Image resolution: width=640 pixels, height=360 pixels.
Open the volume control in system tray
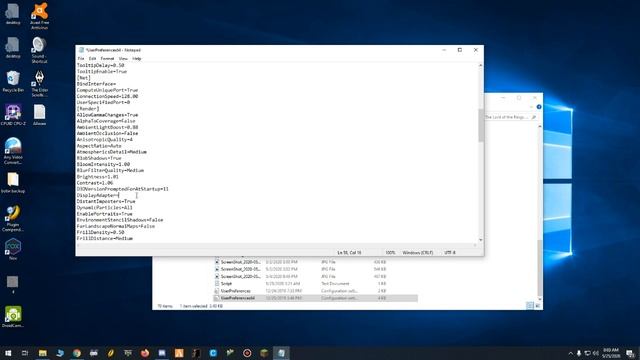tap(596, 353)
